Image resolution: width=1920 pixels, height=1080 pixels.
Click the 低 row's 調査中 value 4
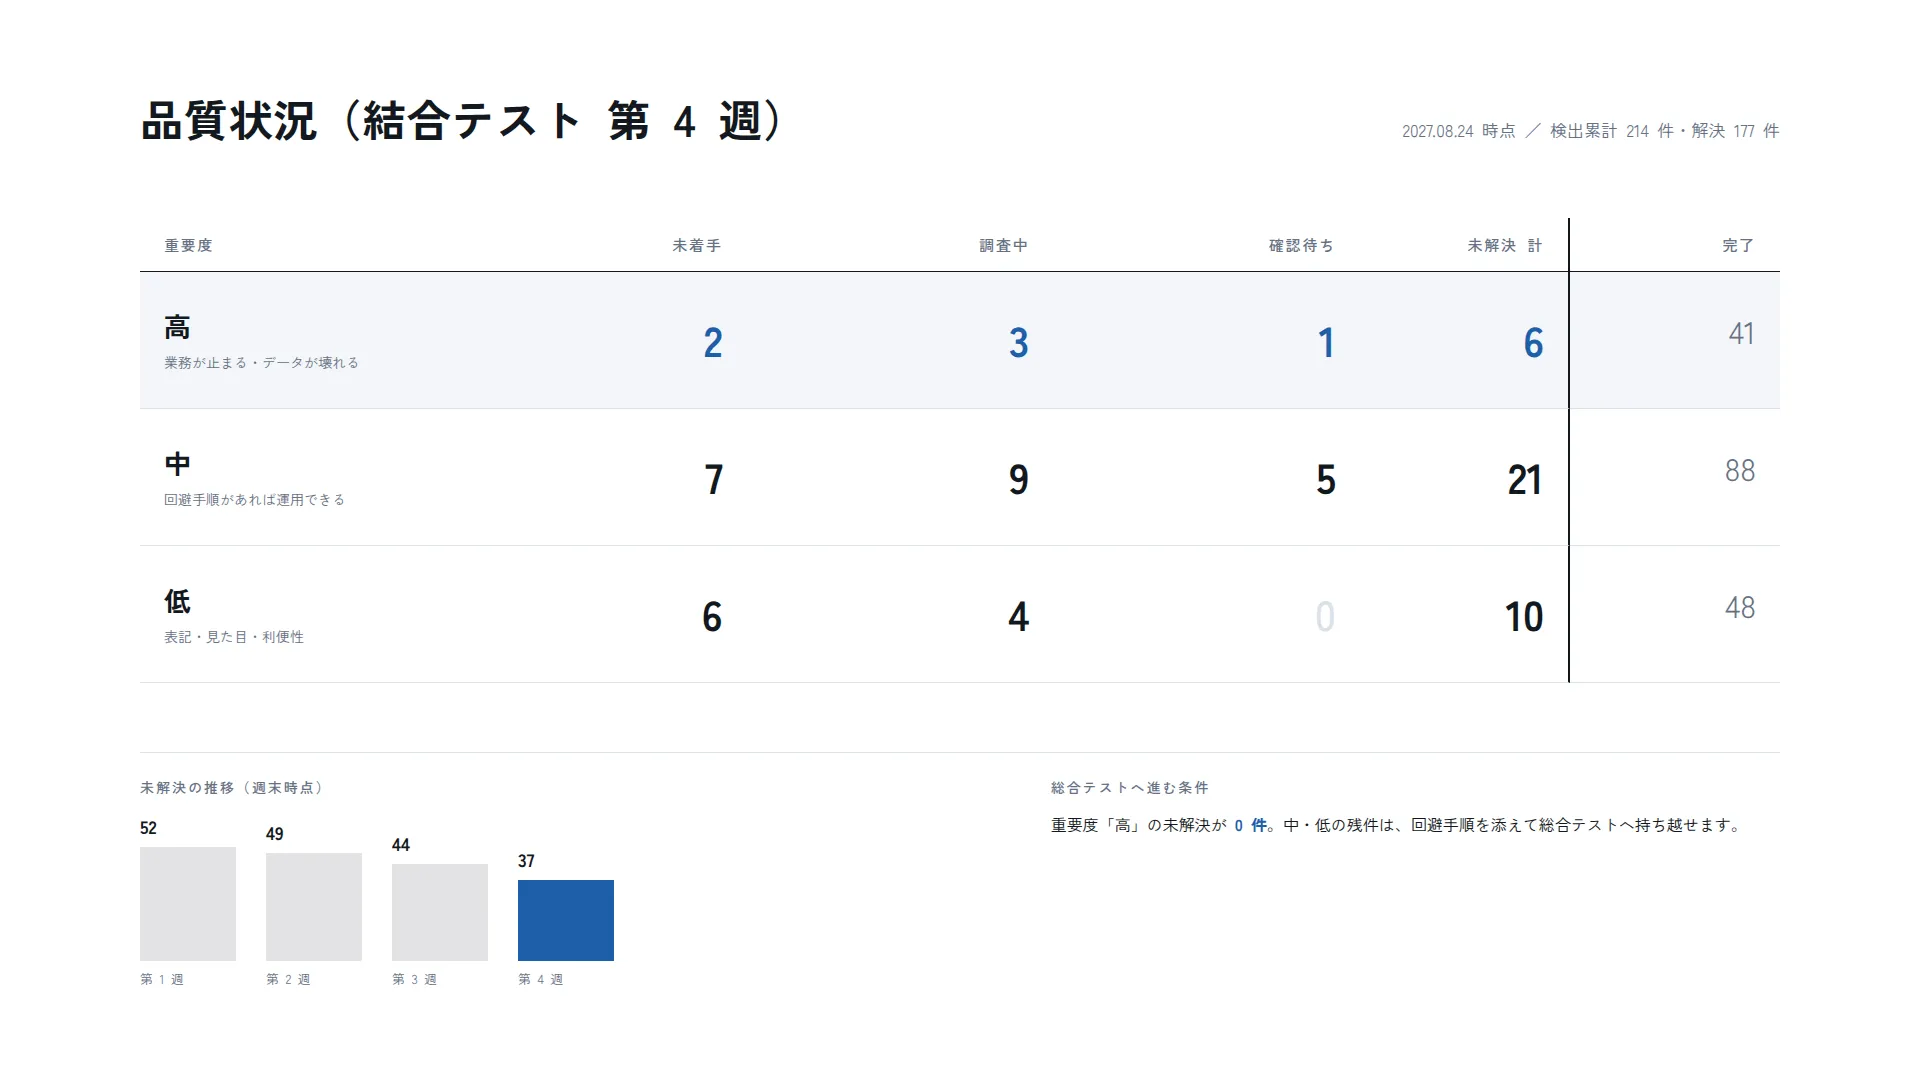pyautogui.click(x=1018, y=617)
